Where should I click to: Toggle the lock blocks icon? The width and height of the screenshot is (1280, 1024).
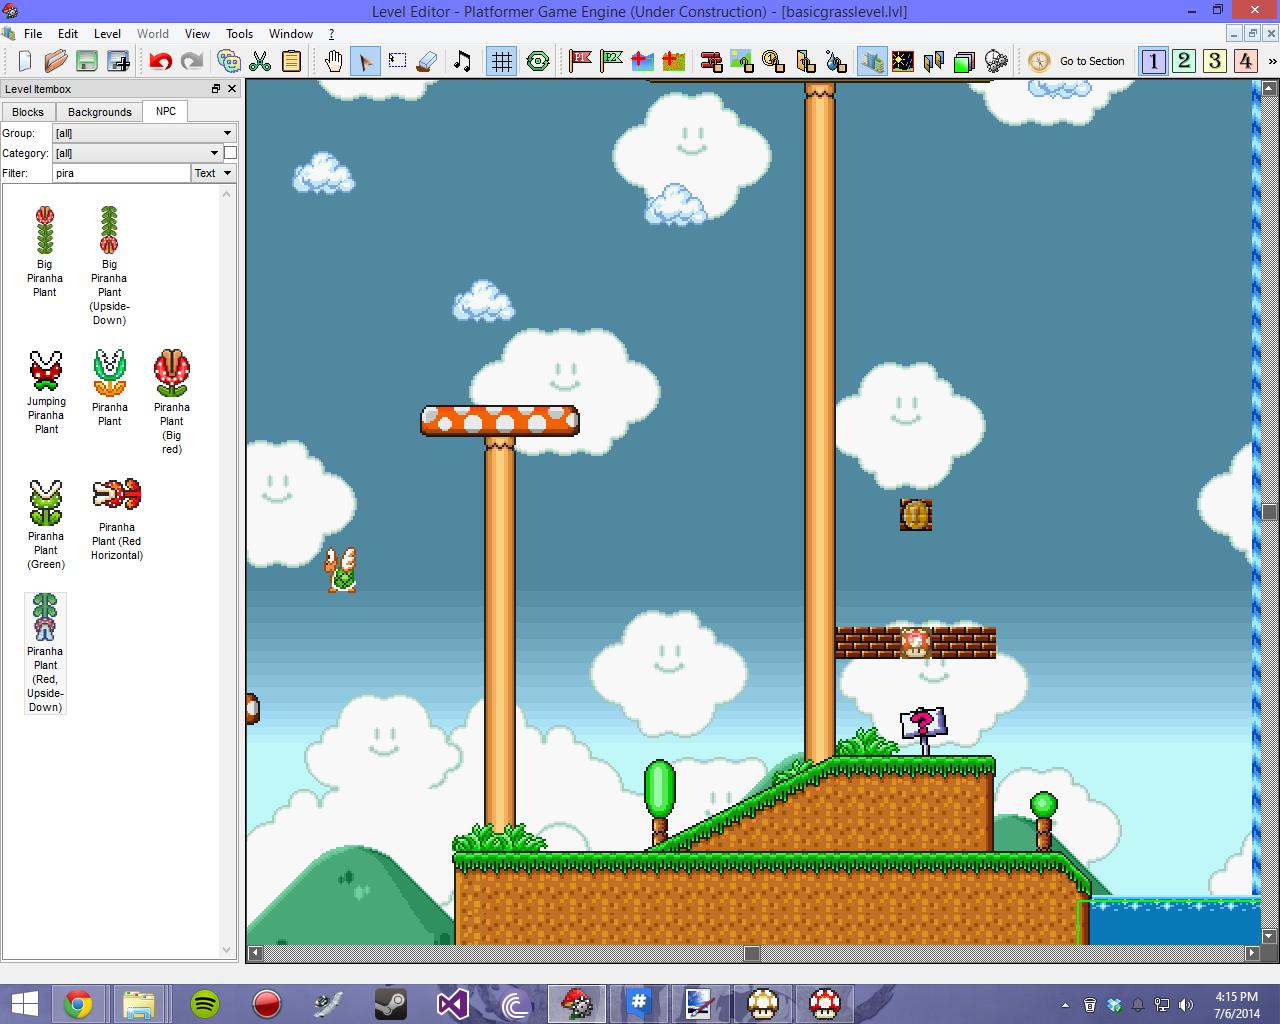pos(711,61)
